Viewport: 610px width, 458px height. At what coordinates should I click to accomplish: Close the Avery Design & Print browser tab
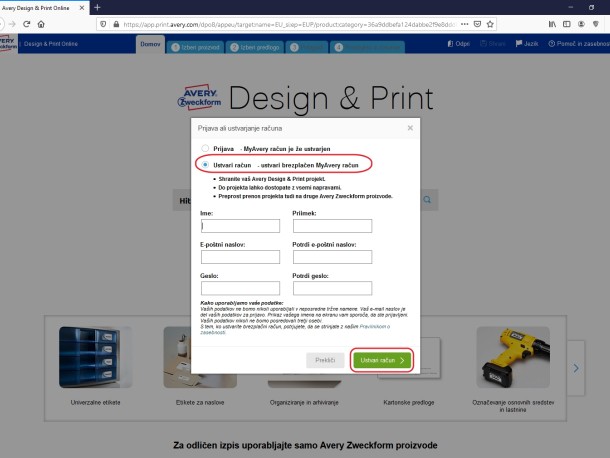point(82,8)
